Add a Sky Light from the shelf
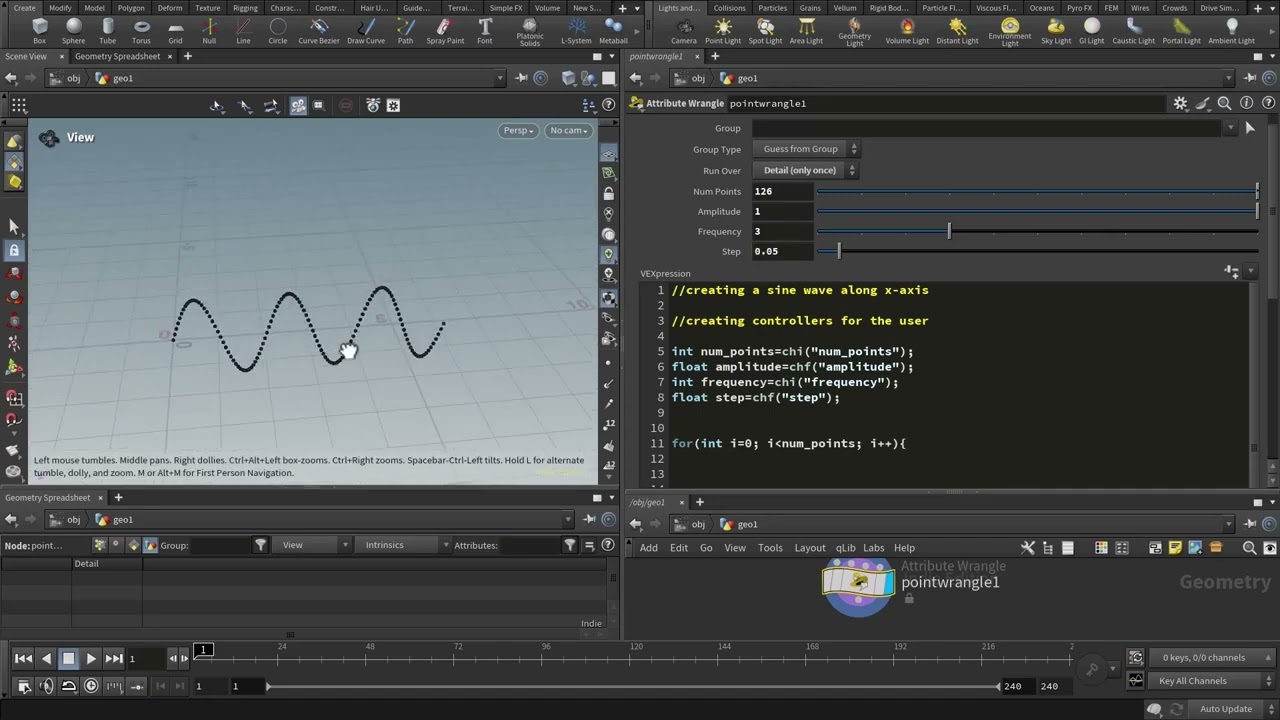 (x=1056, y=31)
